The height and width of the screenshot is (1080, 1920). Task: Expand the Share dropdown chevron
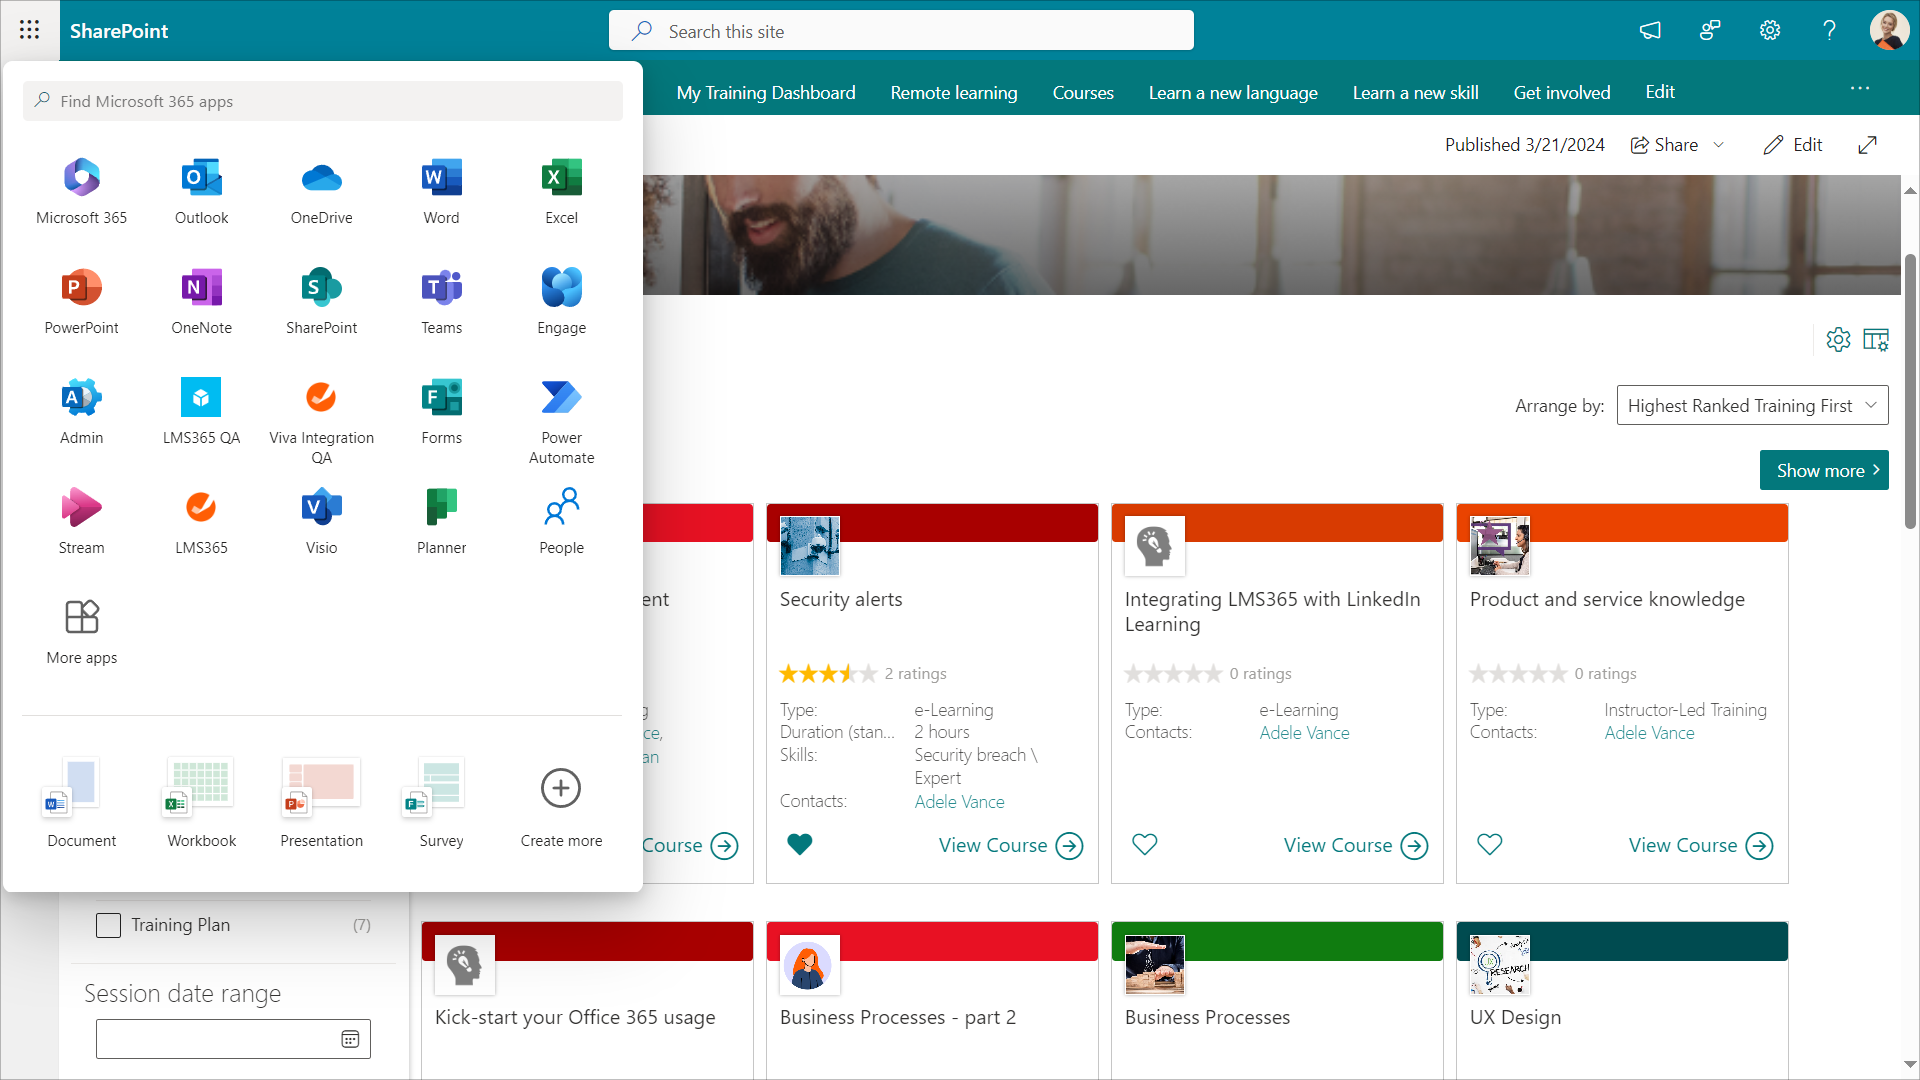click(1719, 145)
